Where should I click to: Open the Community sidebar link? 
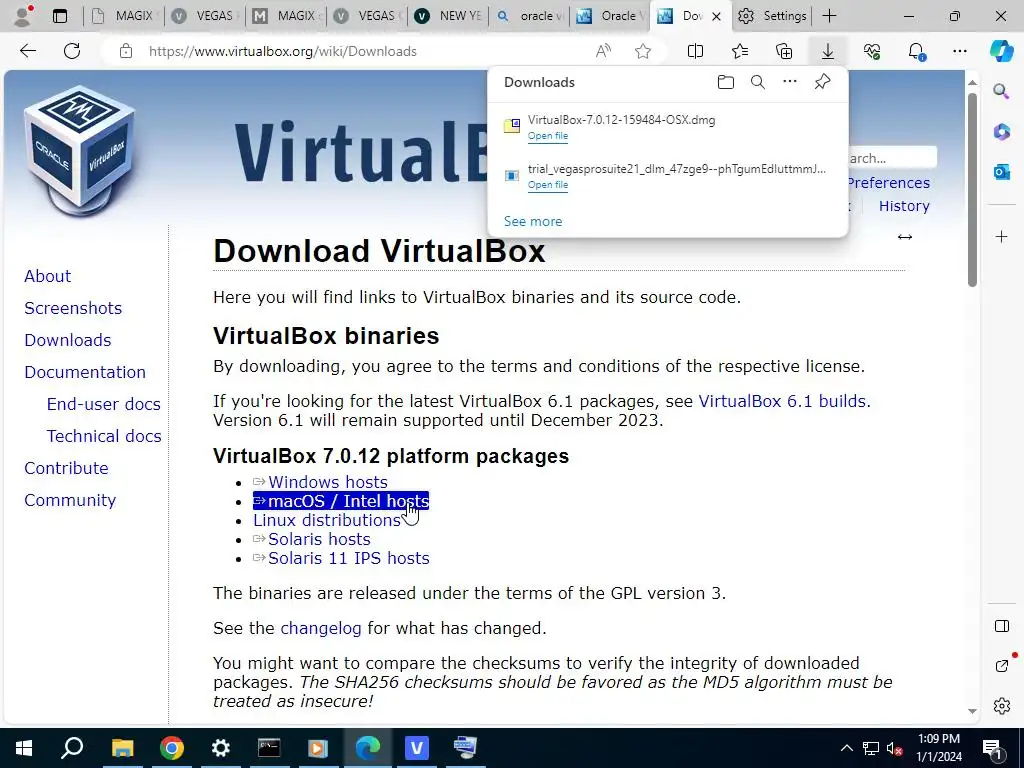70,500
